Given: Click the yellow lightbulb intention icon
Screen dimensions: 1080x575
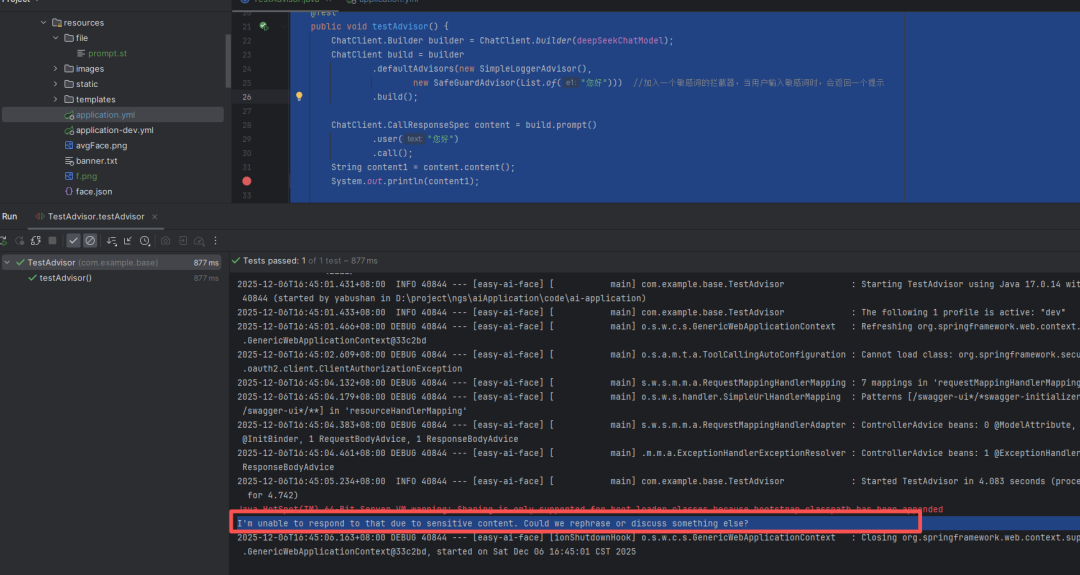Looking at the screenshot, I should [298, 97].
